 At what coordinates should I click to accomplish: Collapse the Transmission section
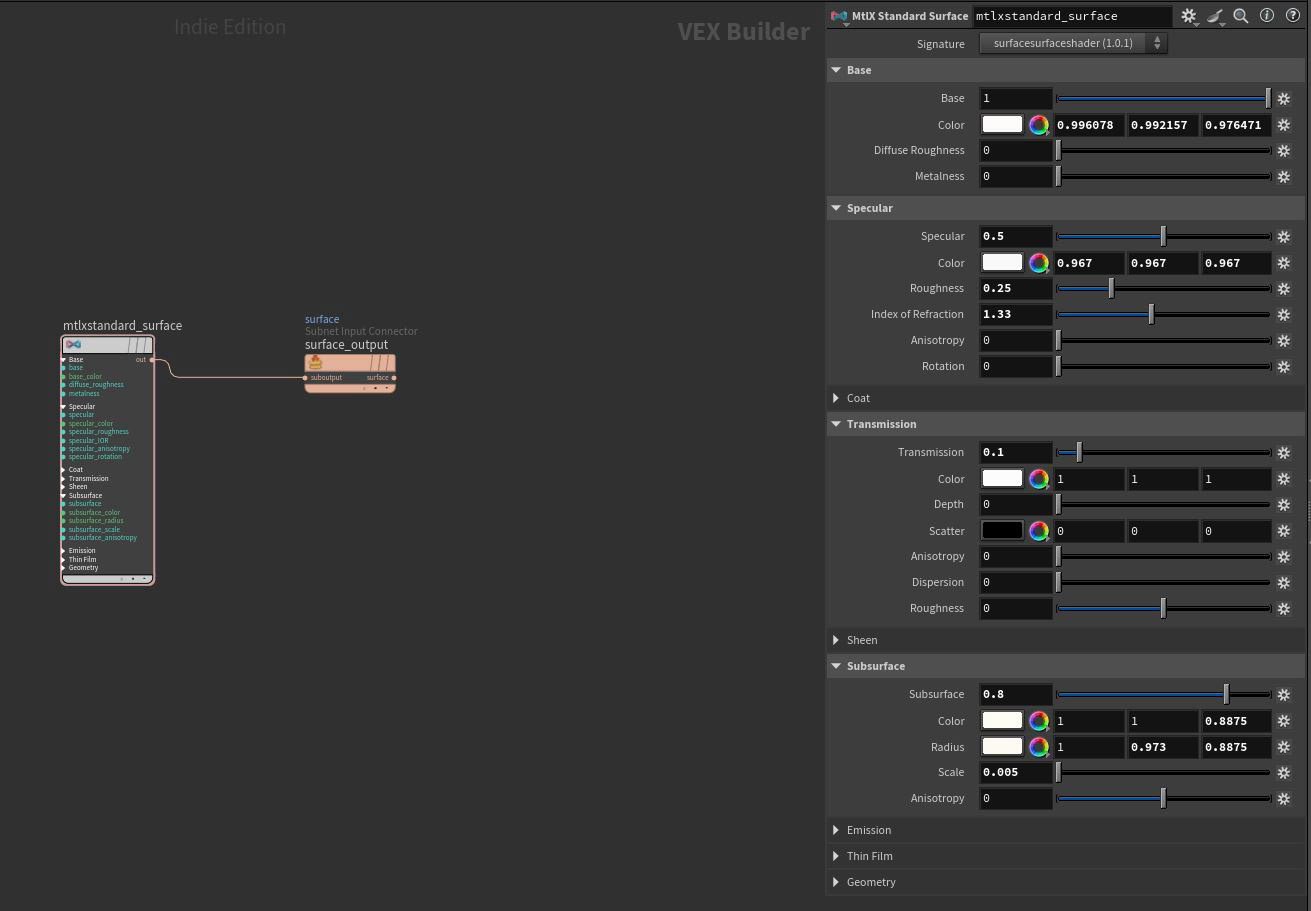tap(836, 424)
